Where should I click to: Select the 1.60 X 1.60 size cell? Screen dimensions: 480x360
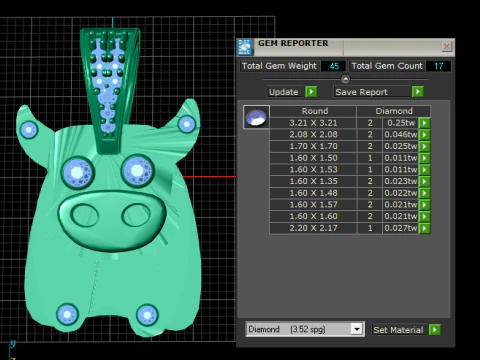pyautogui.click(x=313, y=216)
